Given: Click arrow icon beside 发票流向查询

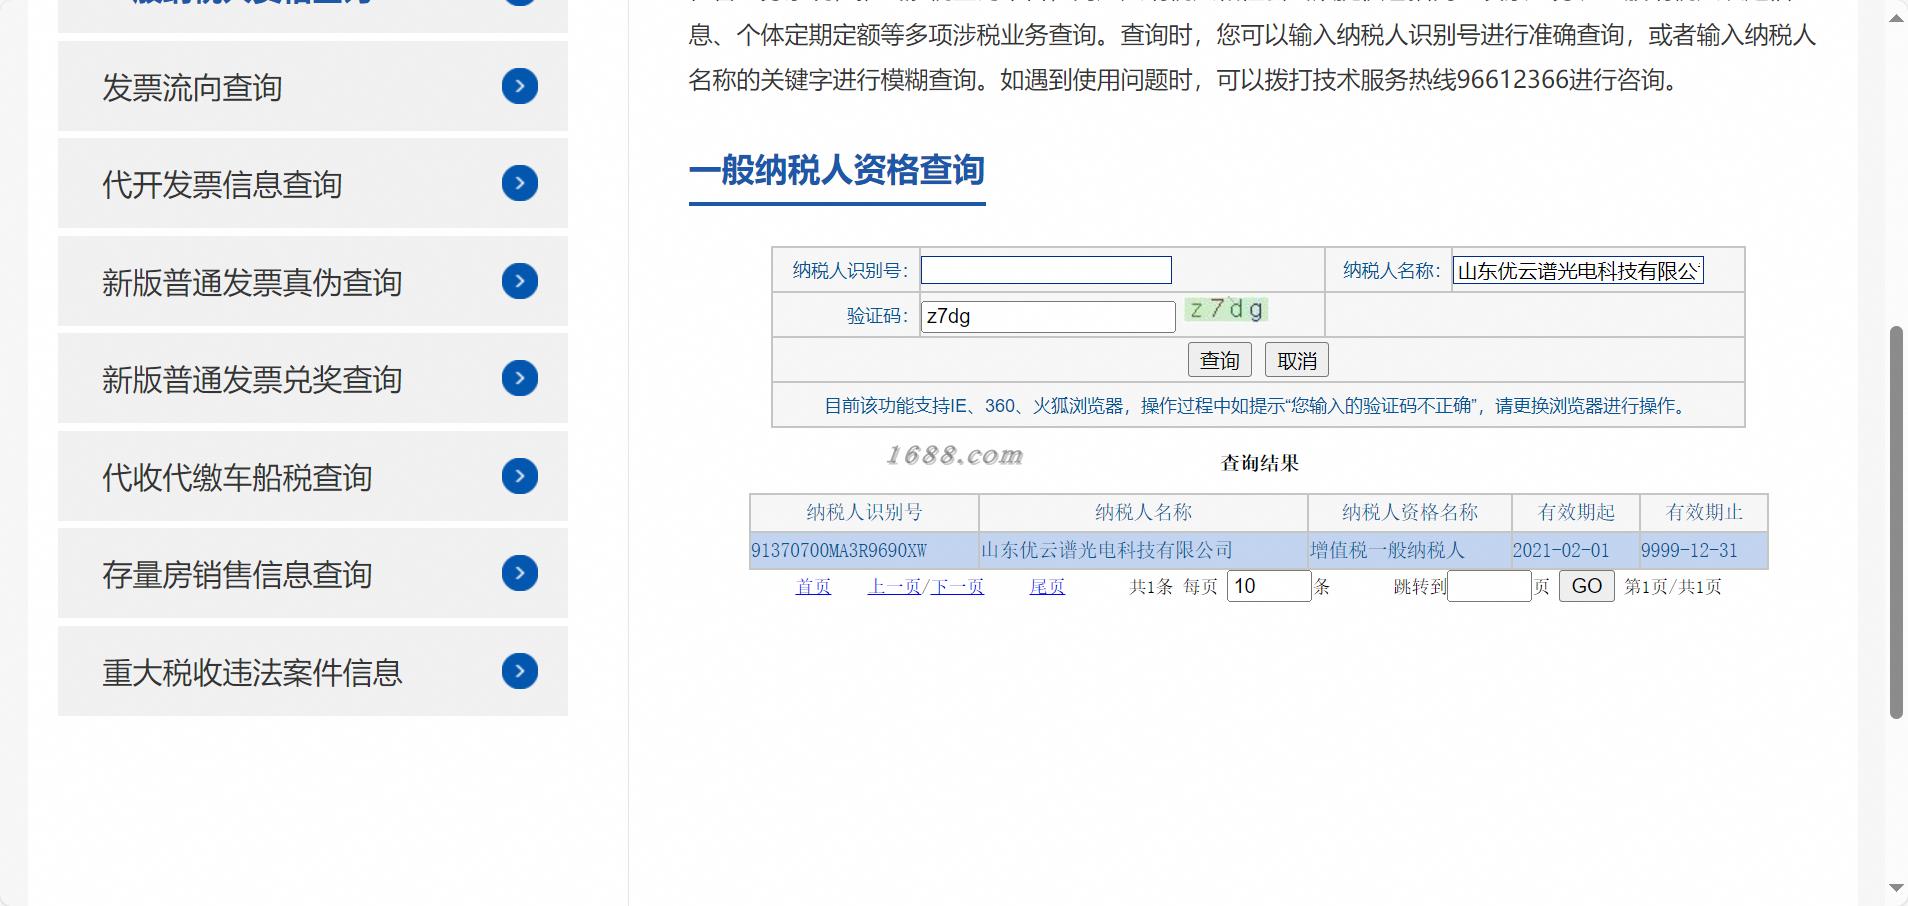Looking at the screenshot, I should tap(520, 86).
